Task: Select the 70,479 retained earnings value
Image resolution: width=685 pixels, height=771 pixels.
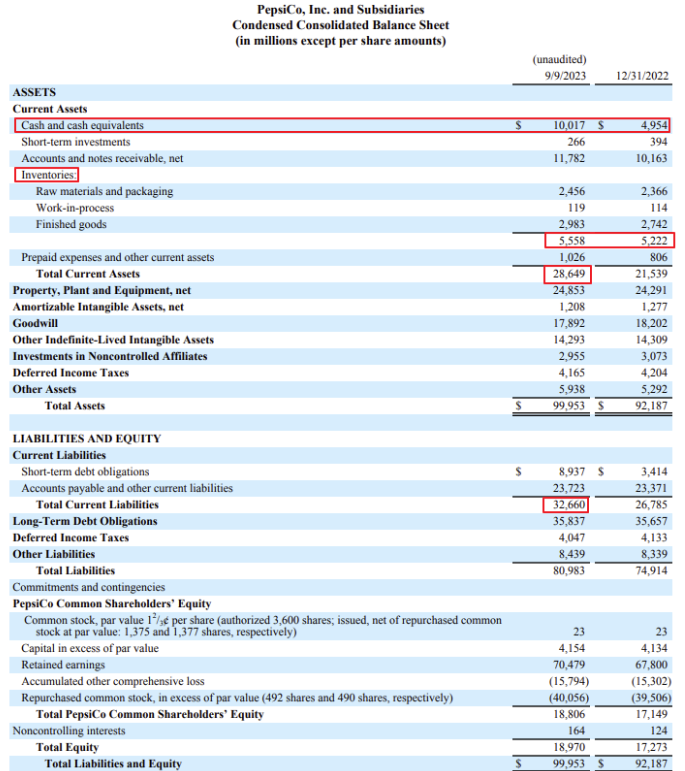Action: click(x=569, y=665)
